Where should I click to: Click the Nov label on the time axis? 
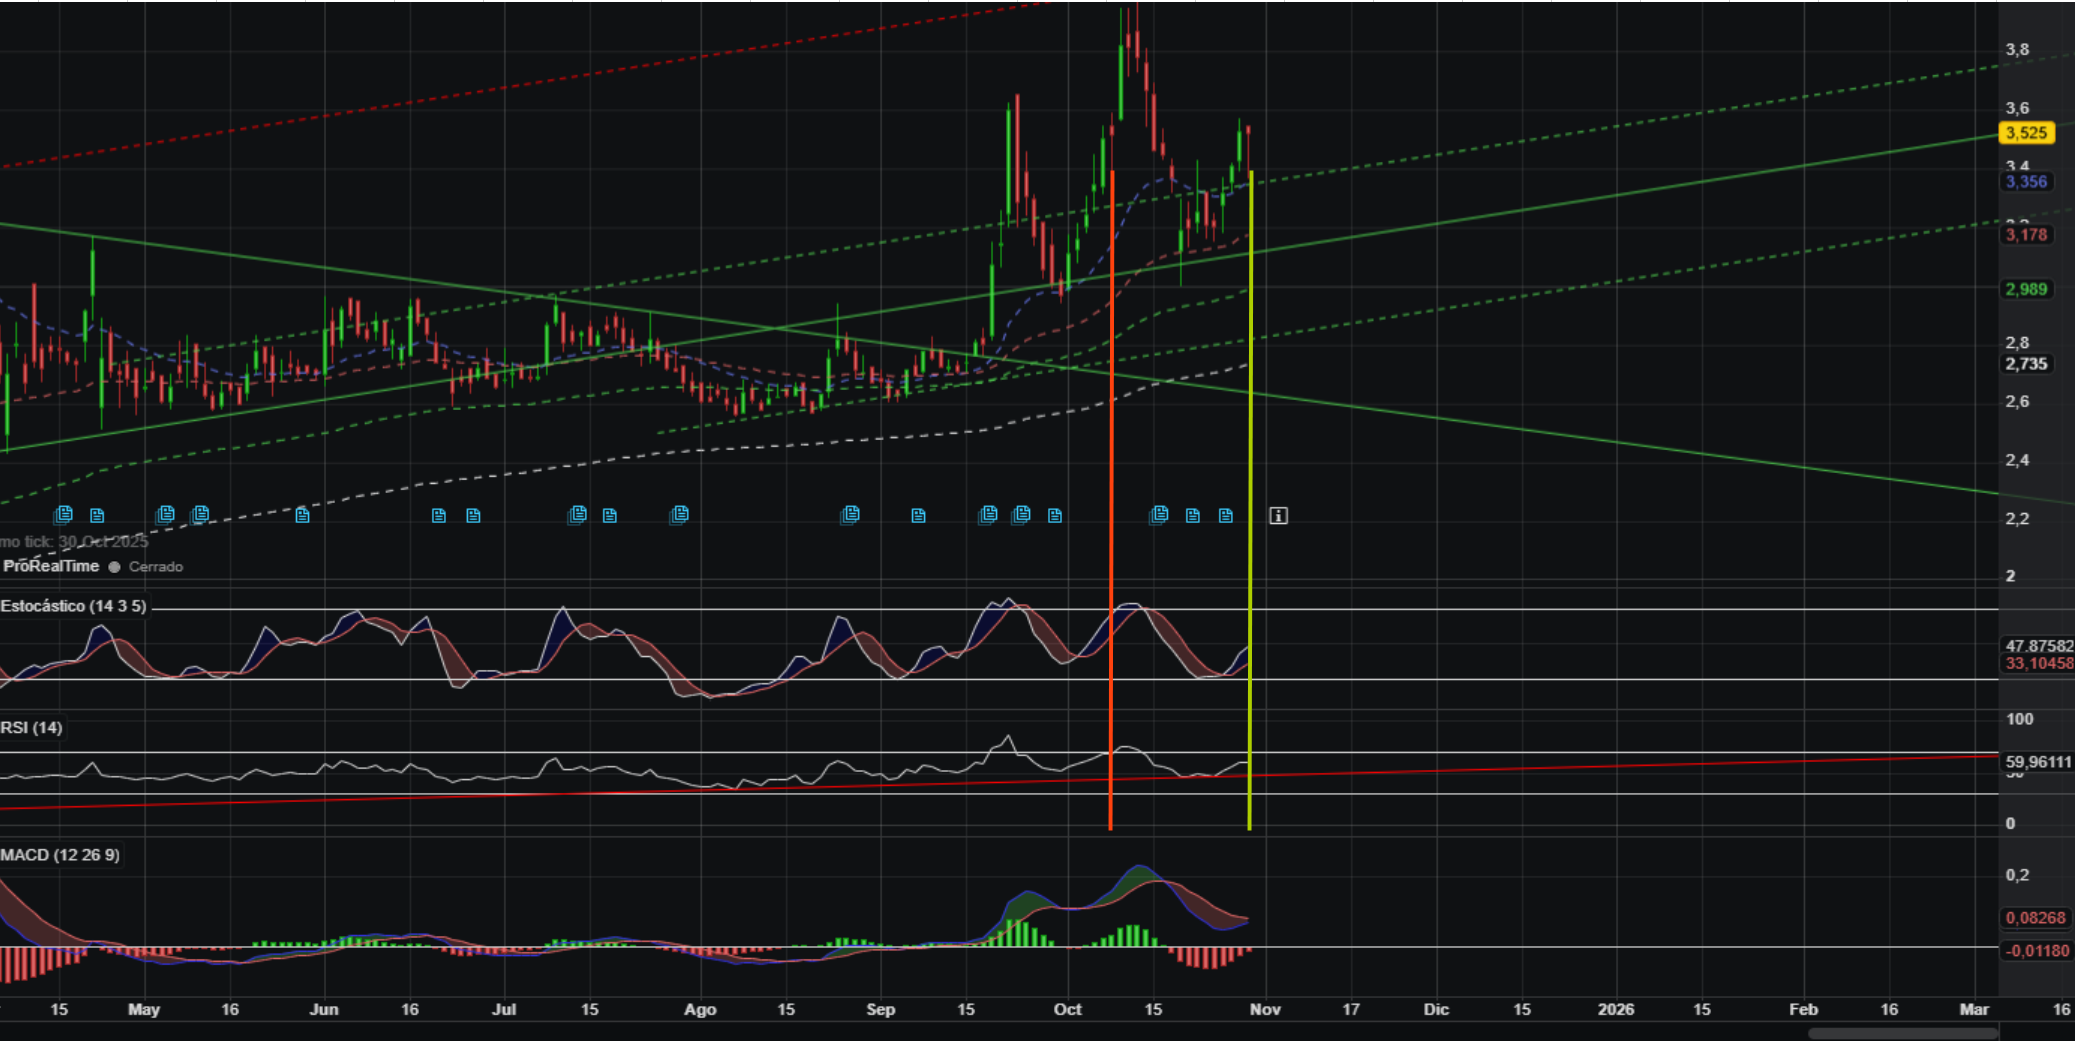click(x=1265, y=1009)
